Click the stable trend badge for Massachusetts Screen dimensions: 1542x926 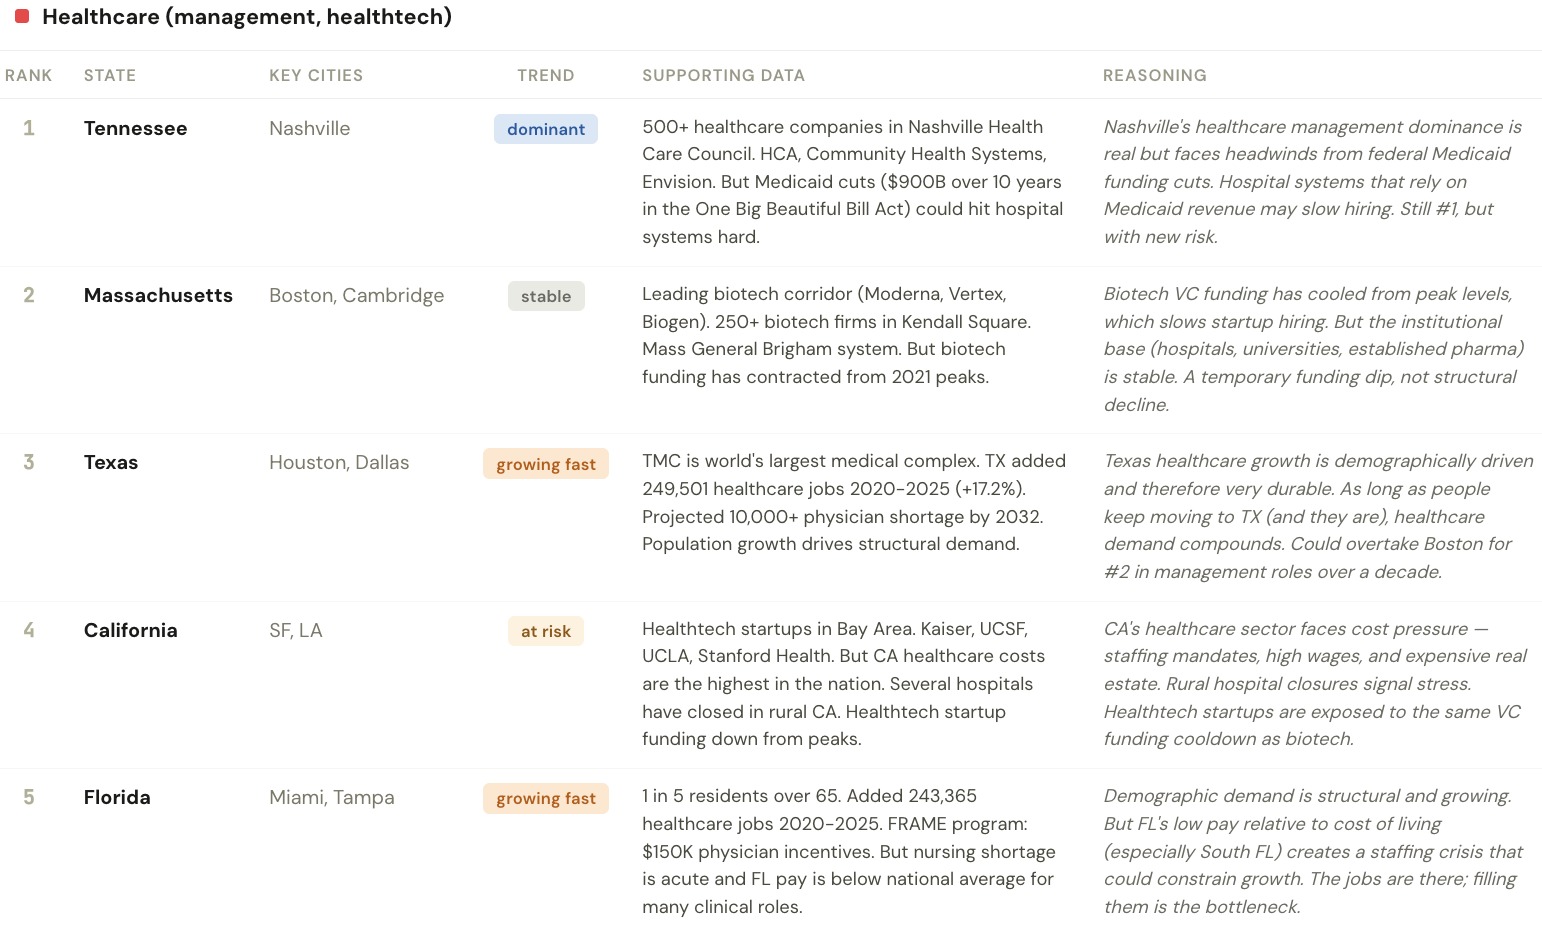pos(545,296)
